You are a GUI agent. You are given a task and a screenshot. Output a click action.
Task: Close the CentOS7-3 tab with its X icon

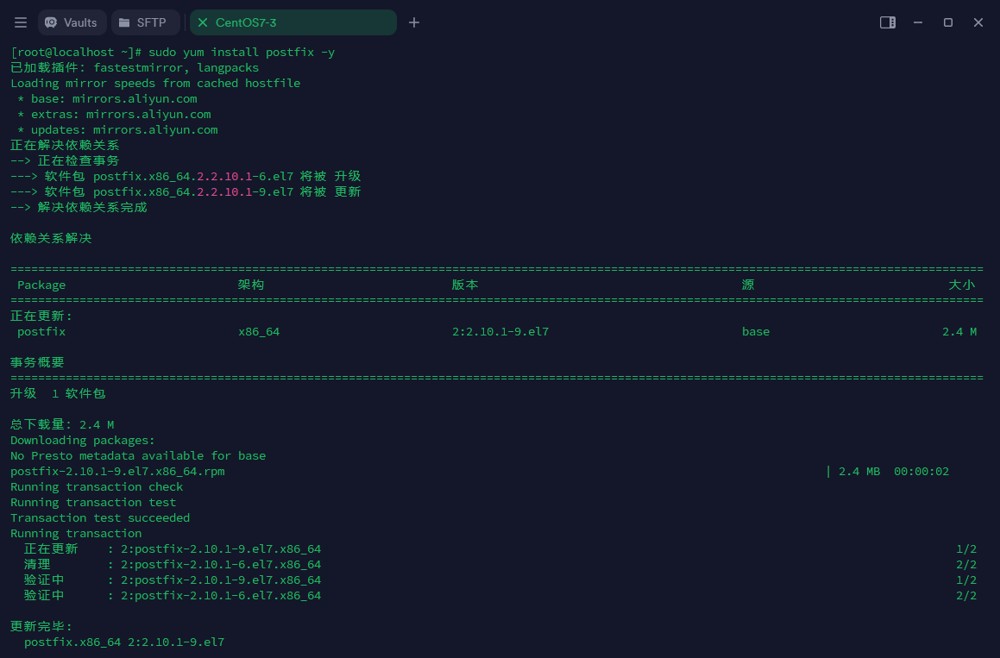[202, 23]
